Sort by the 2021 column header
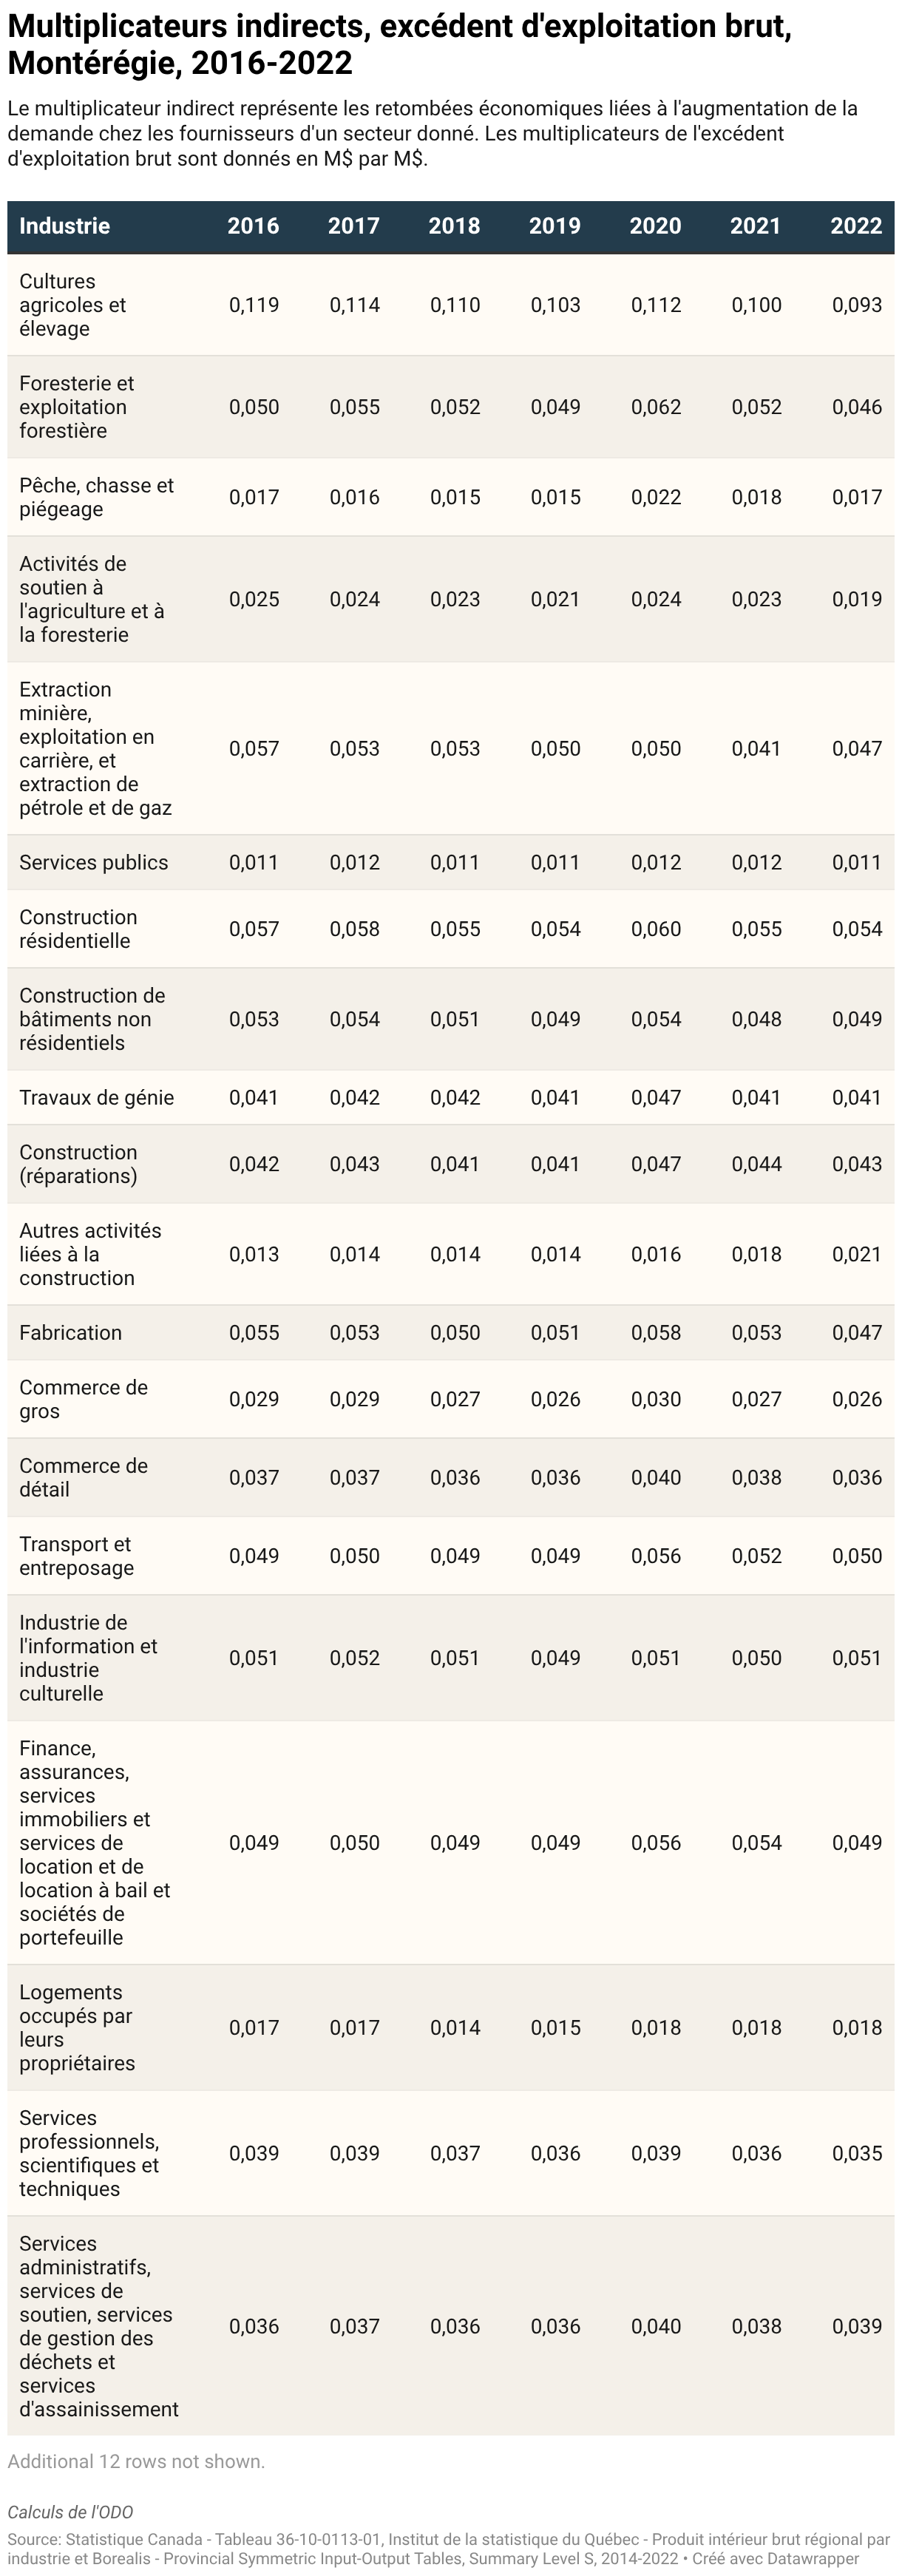 pyautogui.click(x=755, y=226)
